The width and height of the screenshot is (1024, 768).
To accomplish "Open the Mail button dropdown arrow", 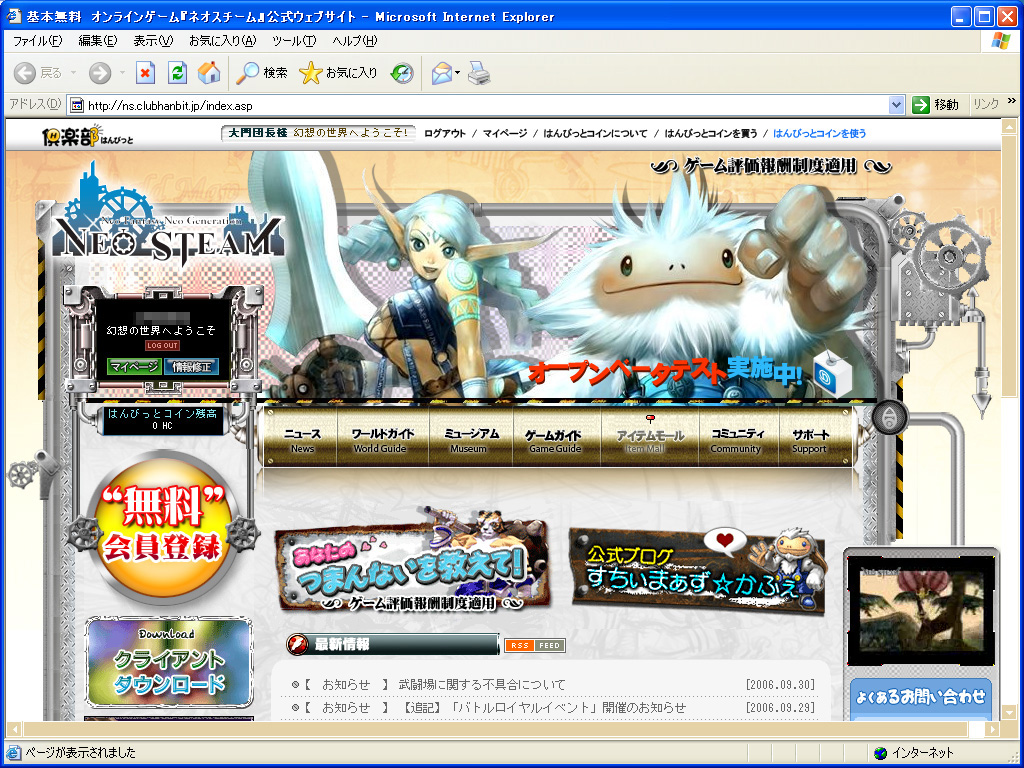I will pos(458,73).
